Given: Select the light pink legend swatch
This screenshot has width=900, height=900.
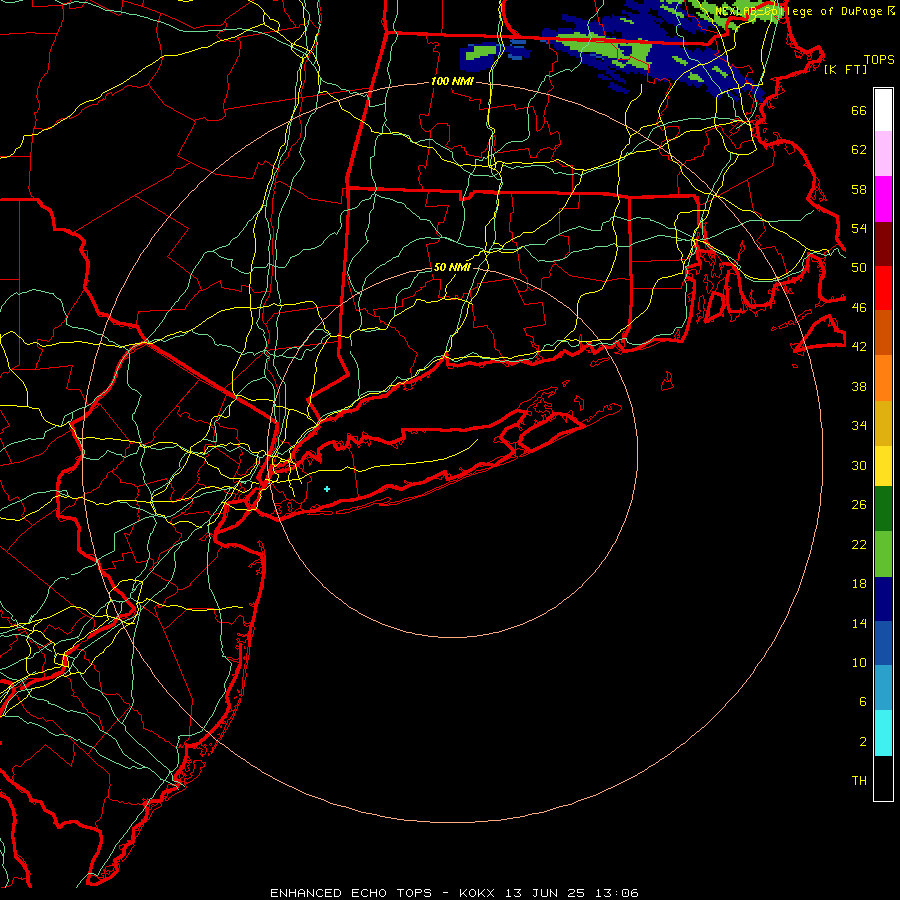Looking at the screenshot, I should point(883,154).
